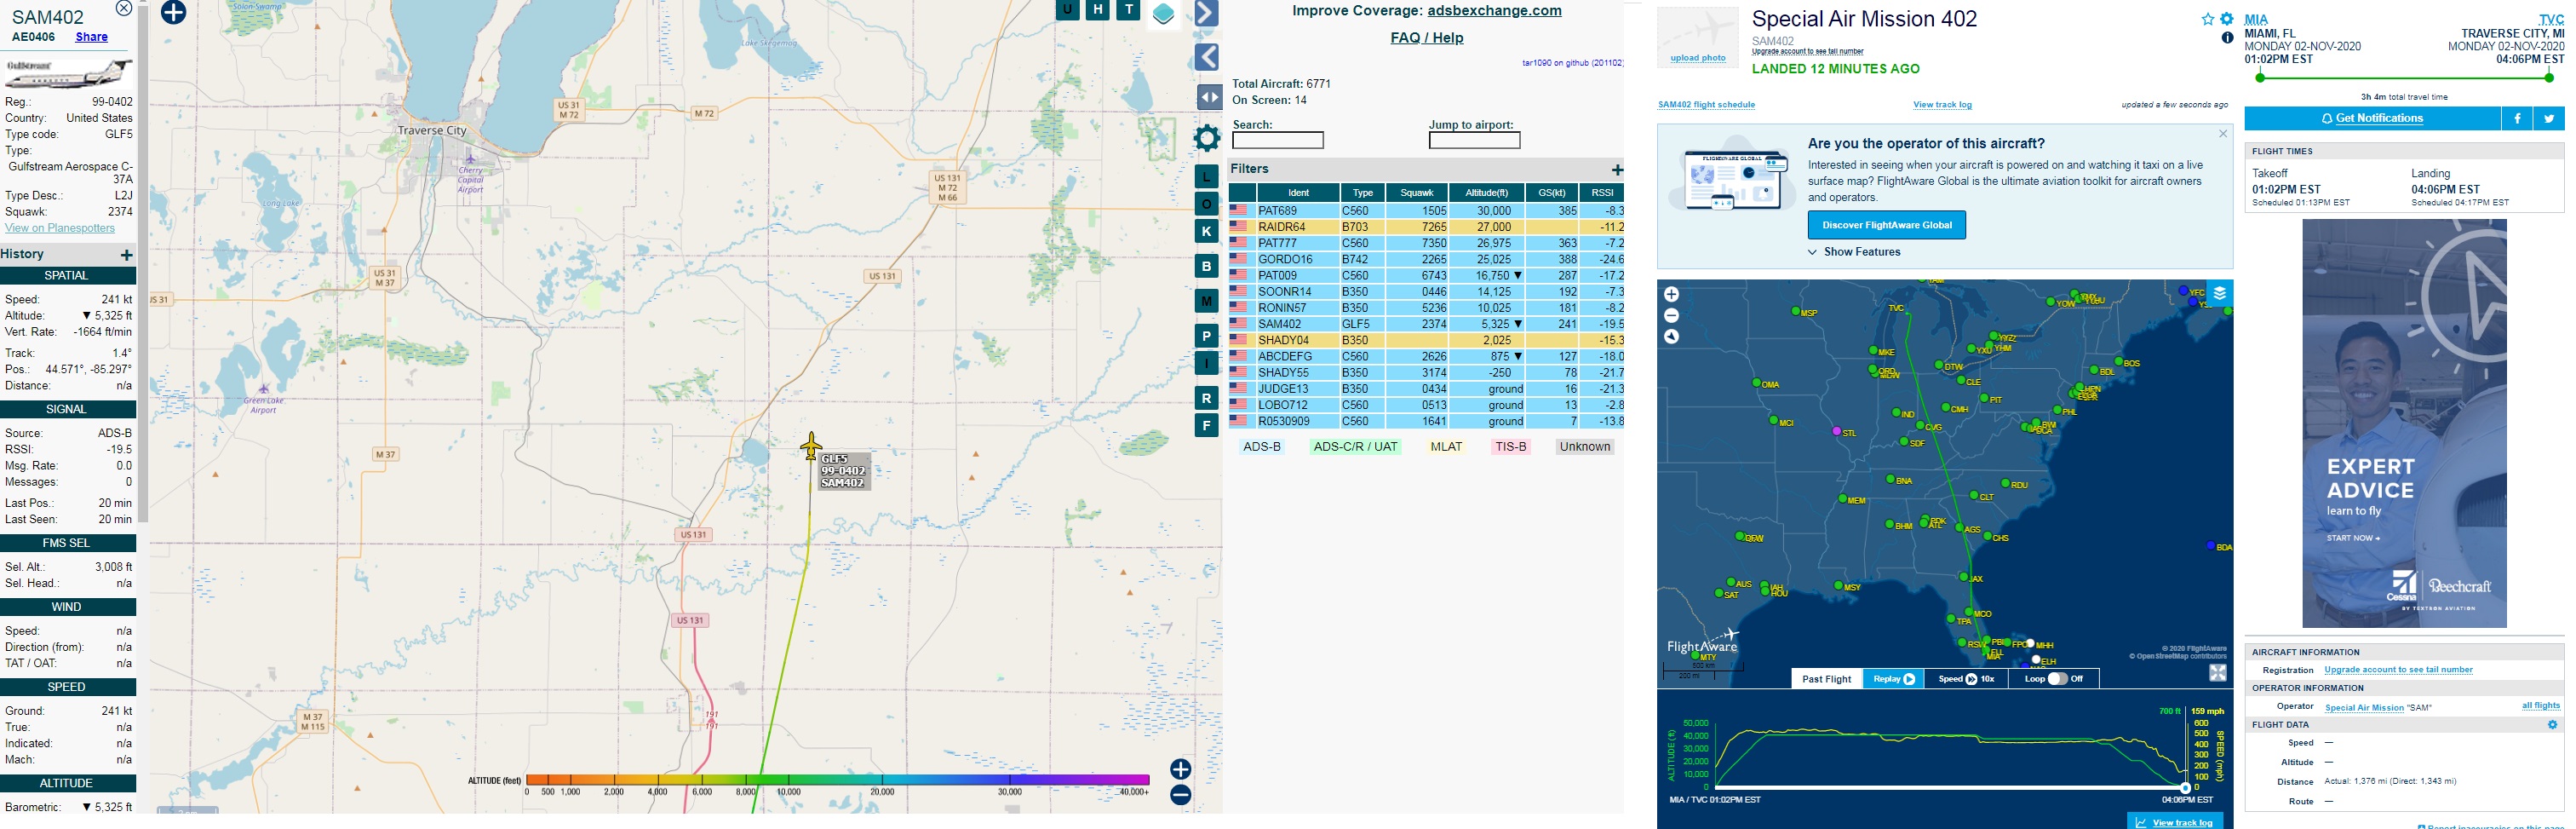The height and width of the screenshot is (829, 2576).
Task: Share flight on Facebook
Action: tap(2517, 119)
